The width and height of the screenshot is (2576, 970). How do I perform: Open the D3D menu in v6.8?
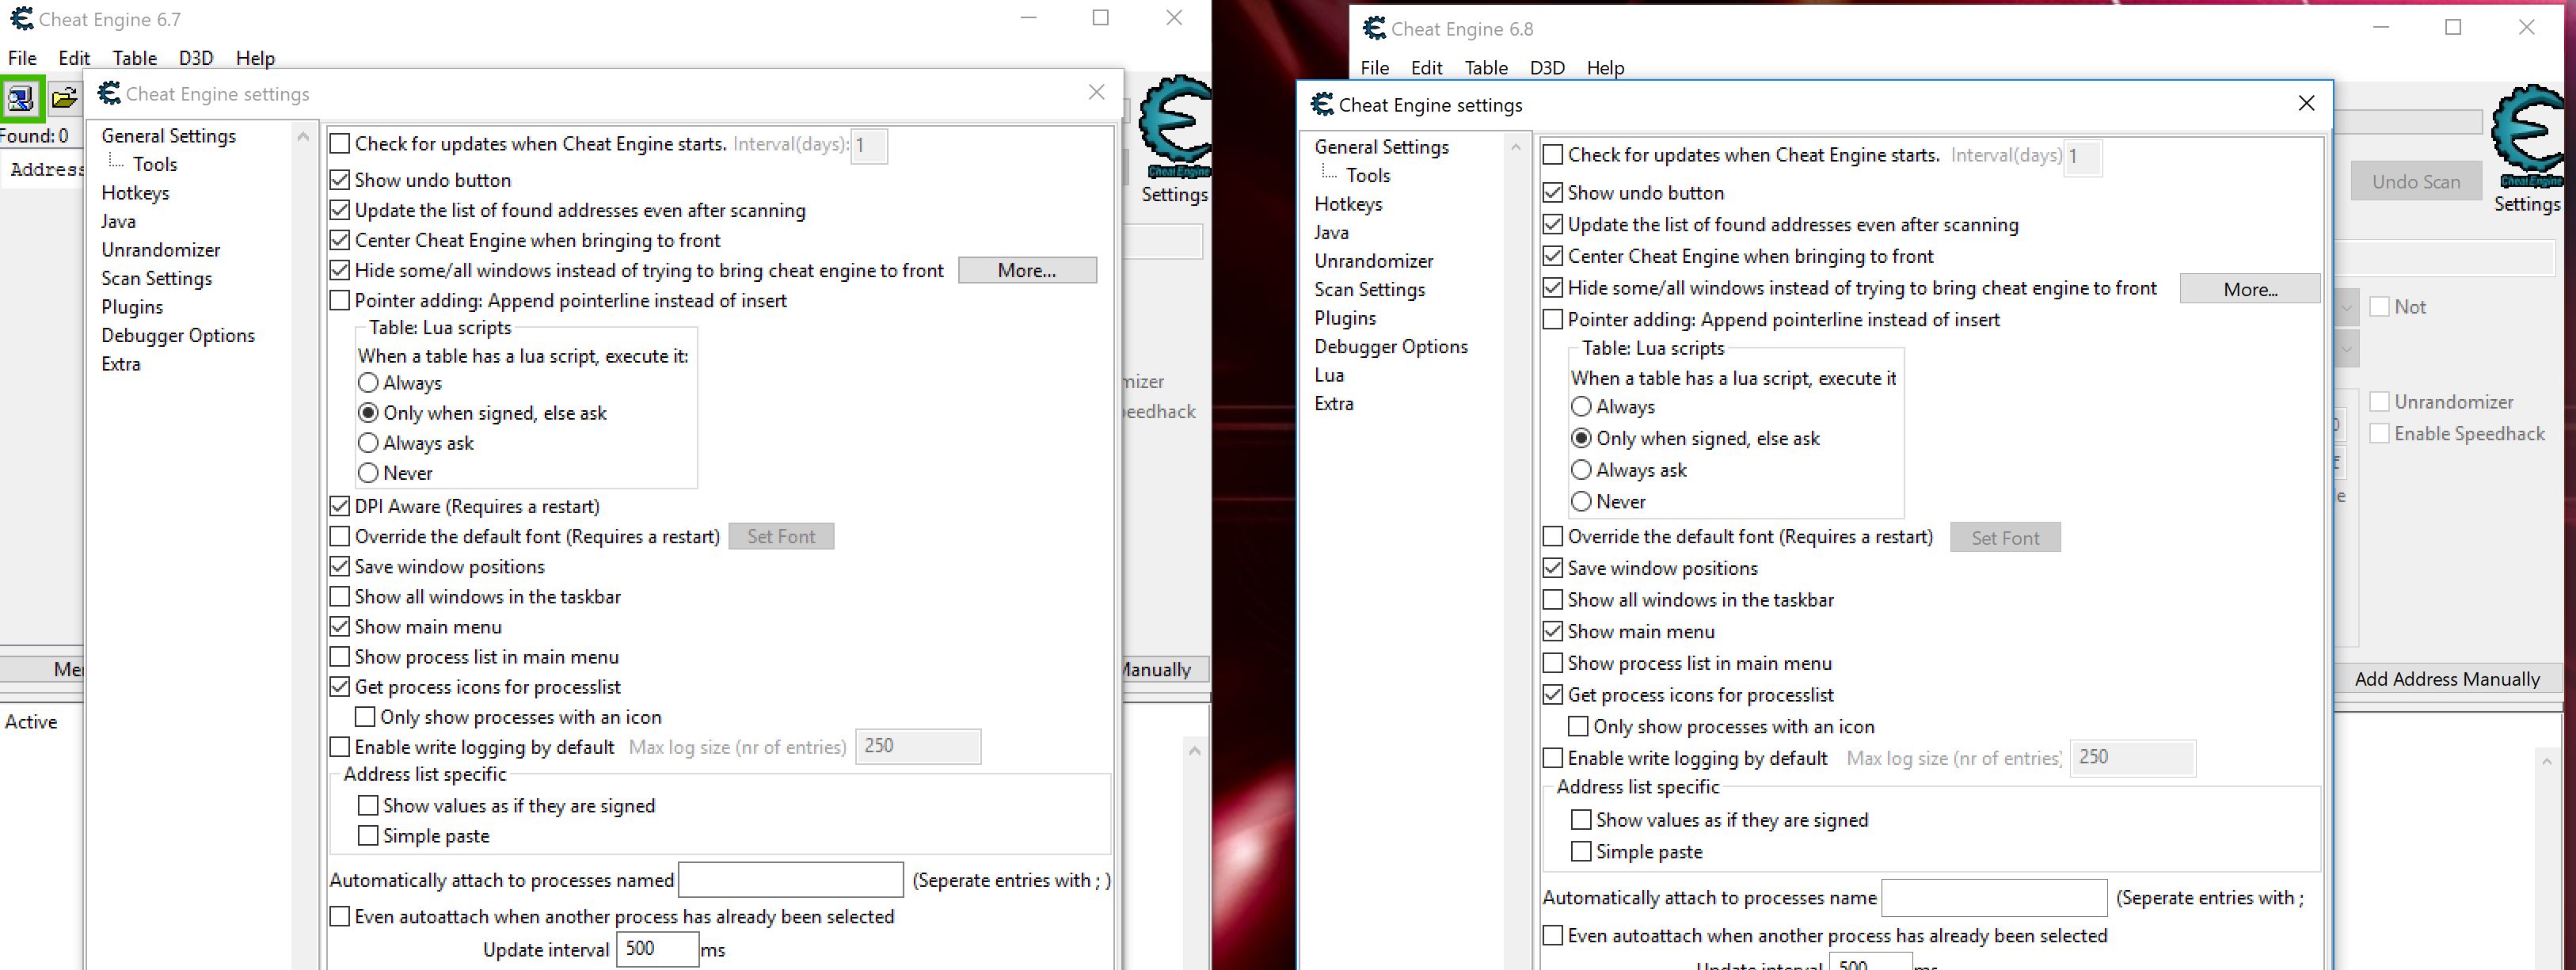coord(1546,67)
